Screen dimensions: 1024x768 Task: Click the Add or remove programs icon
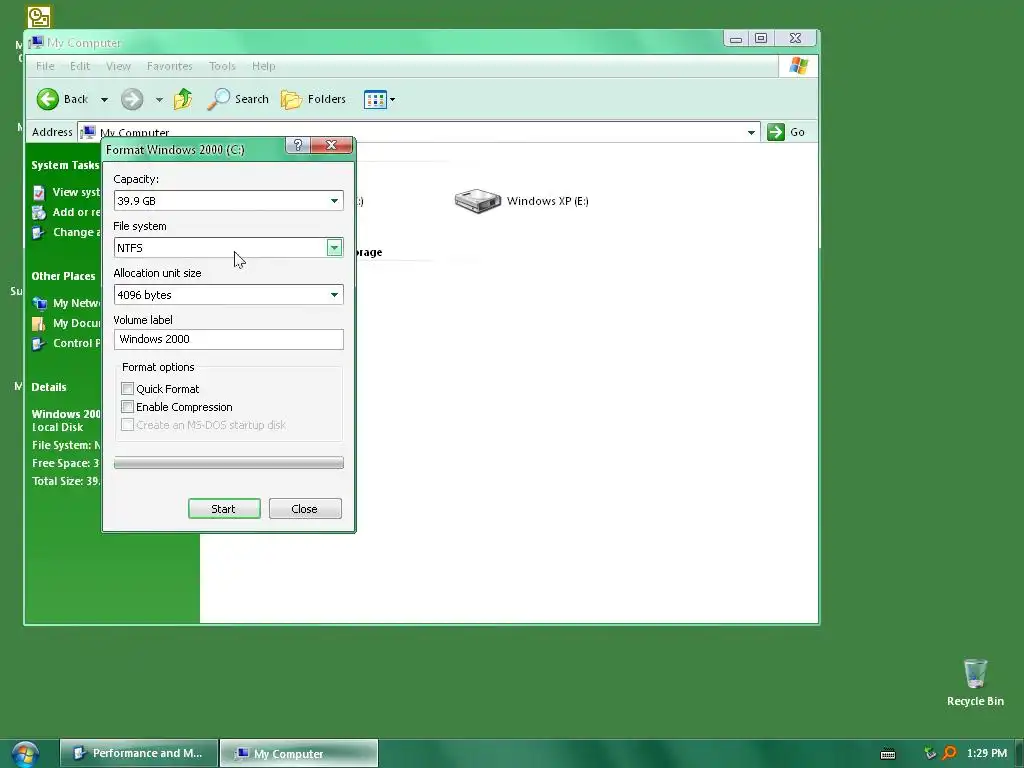39,212
